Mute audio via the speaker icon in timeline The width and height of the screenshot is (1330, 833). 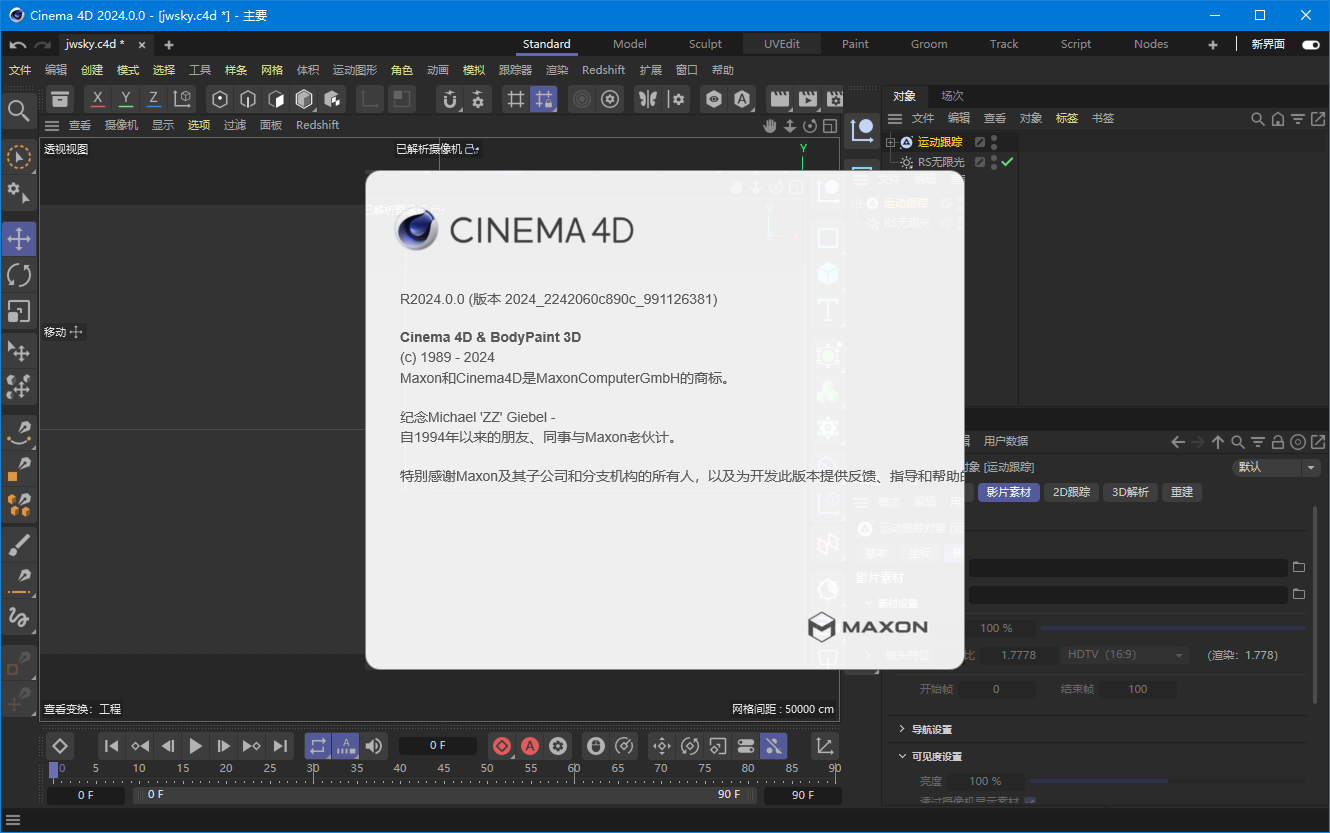click(373, 745)
